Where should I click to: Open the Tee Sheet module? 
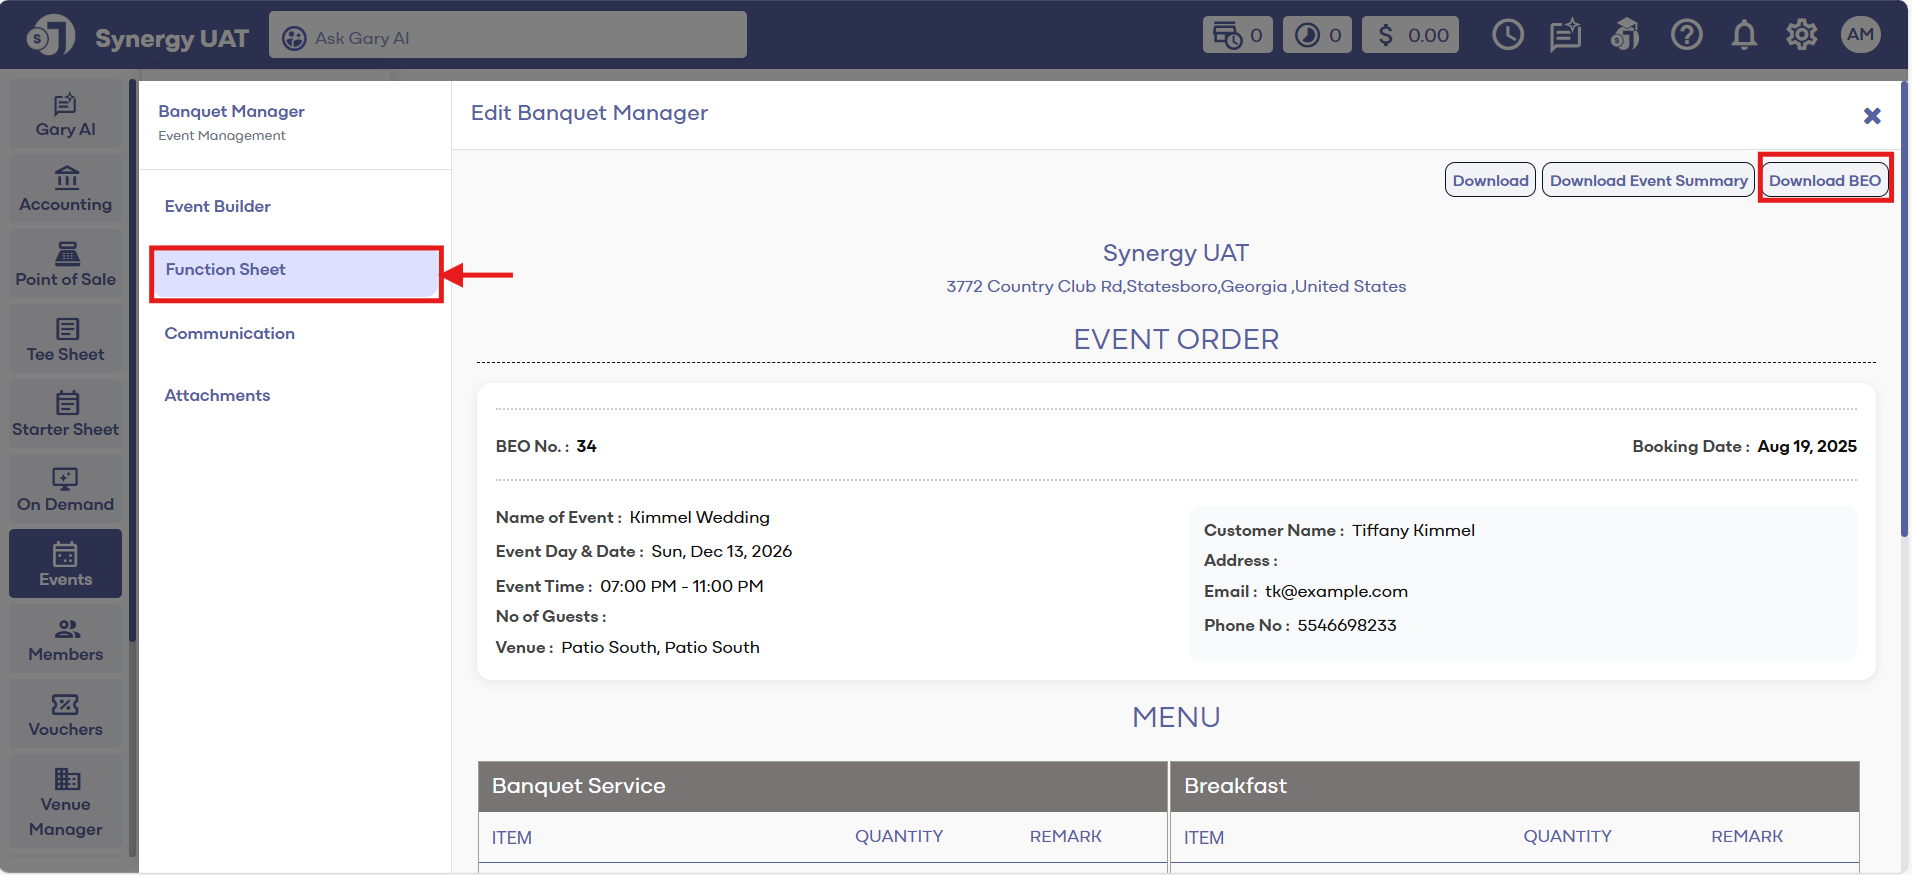tap(66, 340)
